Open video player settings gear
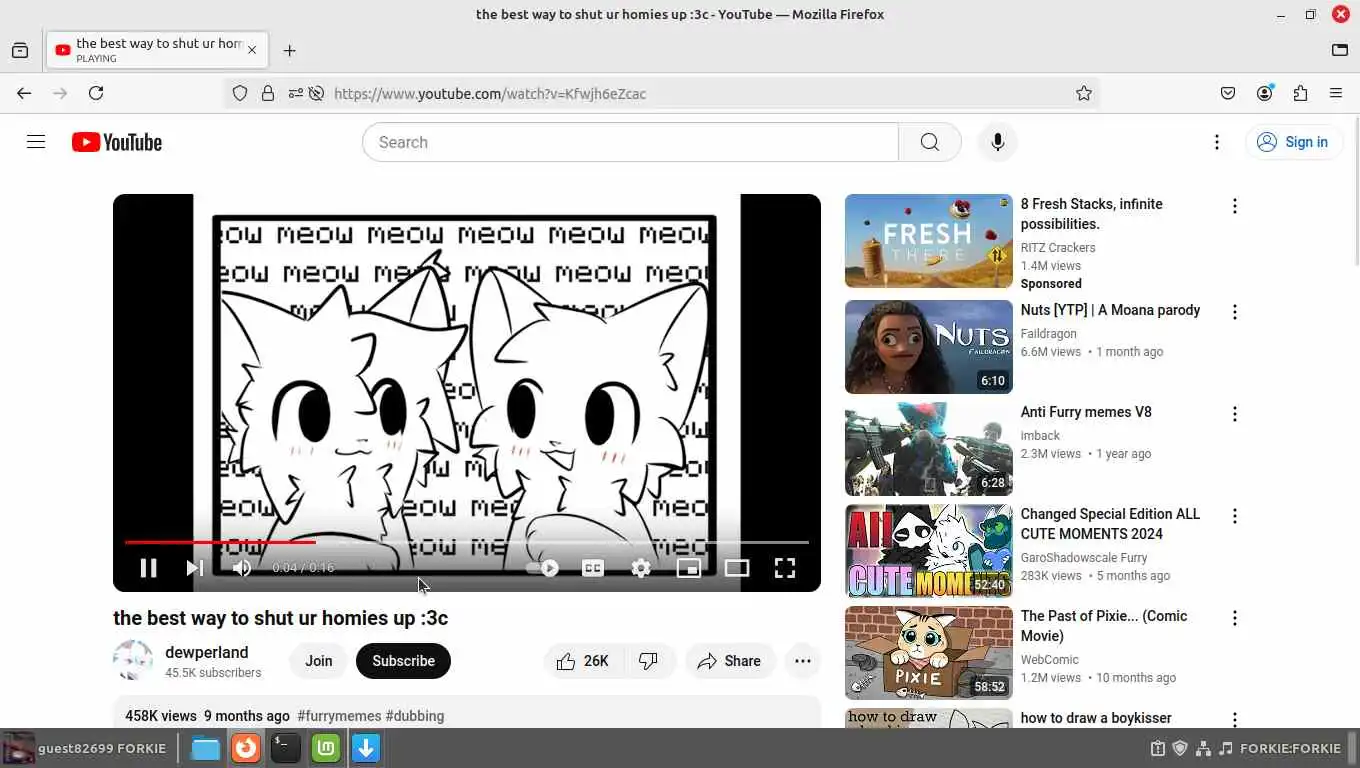Viewport: 1360px width, 768px height. (x=641, y=568)
